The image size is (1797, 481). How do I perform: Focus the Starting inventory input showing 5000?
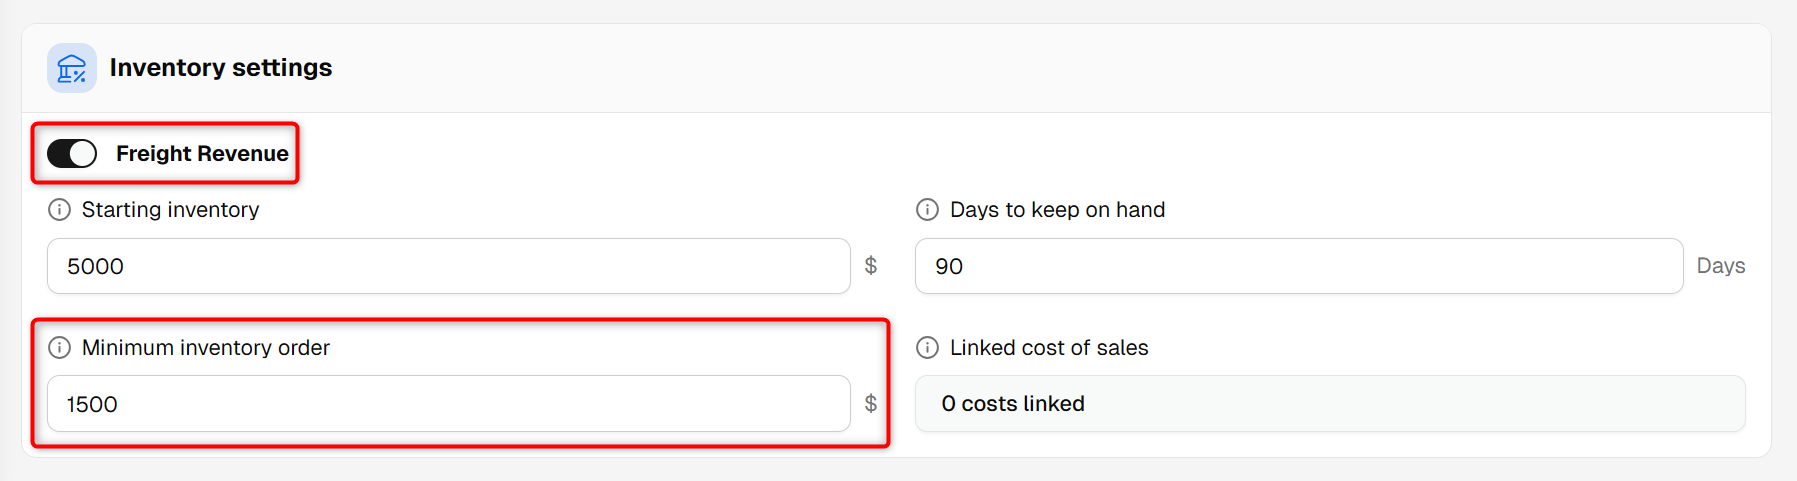449,266
